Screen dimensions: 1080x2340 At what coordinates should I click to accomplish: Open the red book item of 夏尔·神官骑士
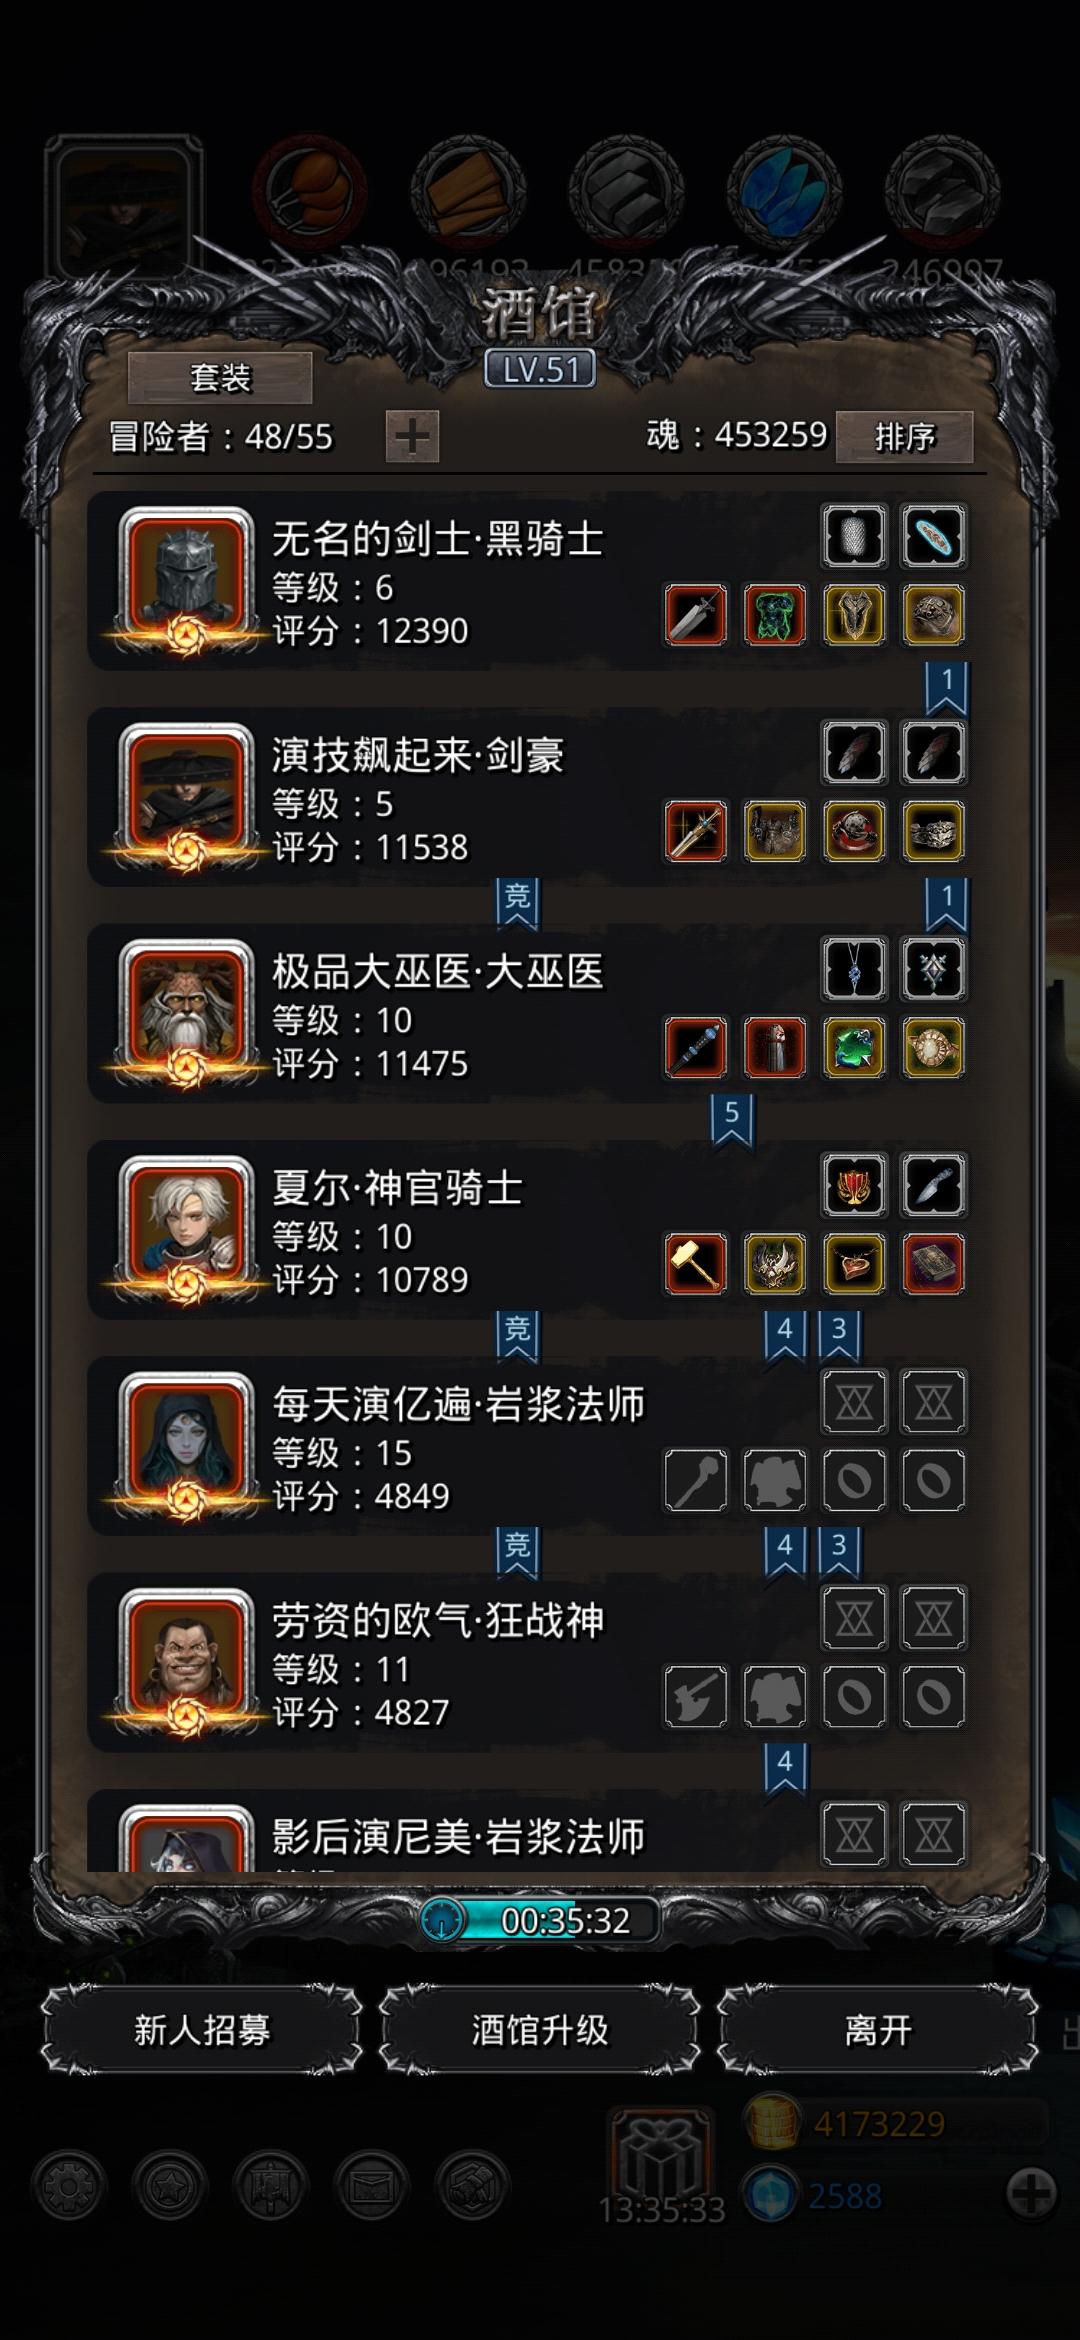pos(933,1264)
